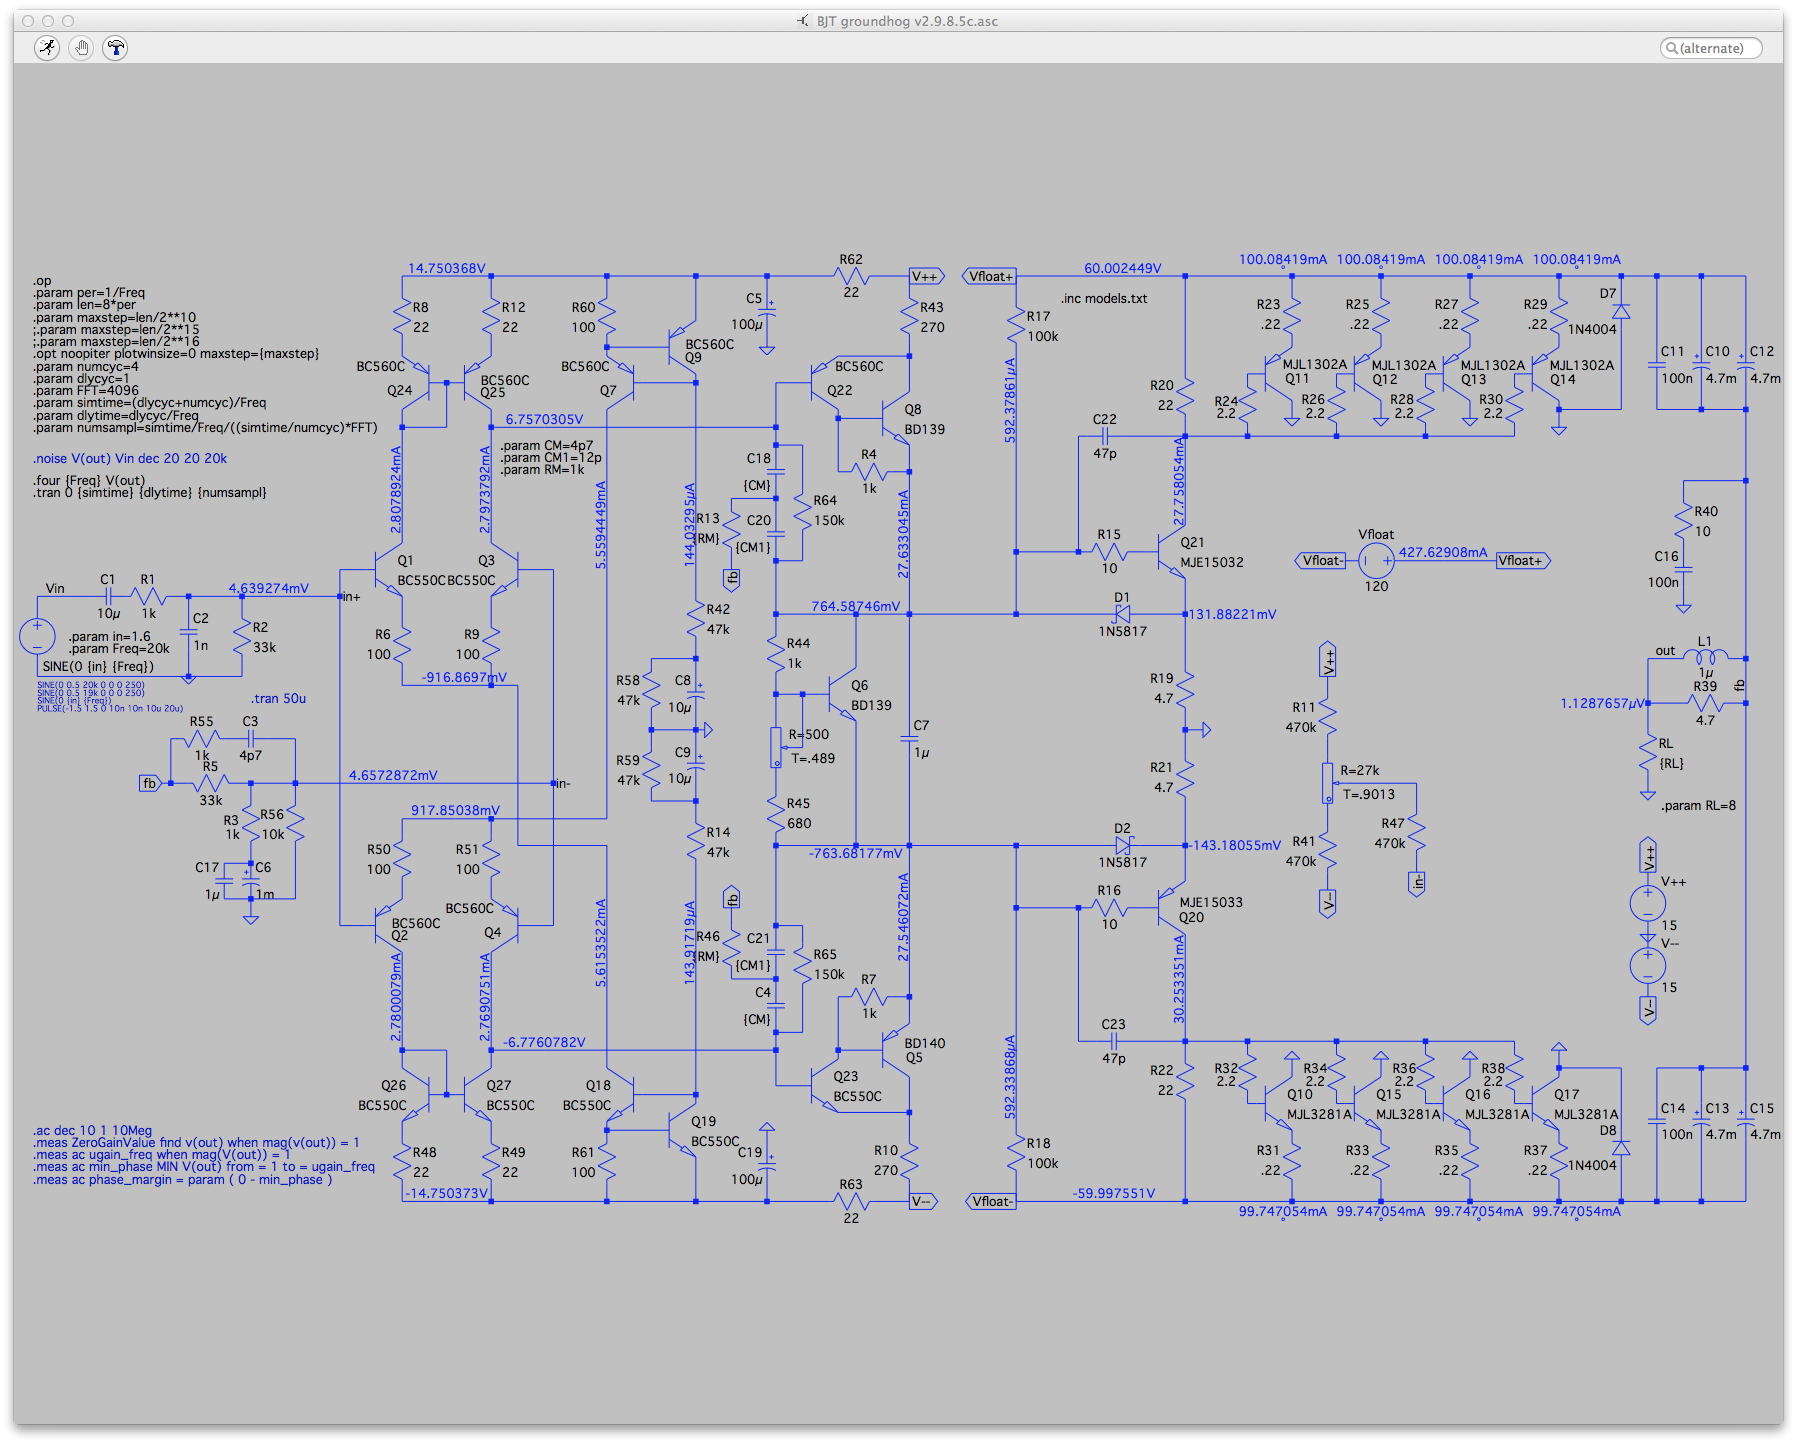Viewport: 1797px width, 1444px height.
Task: Click the .inc models.txt directive
Action: tap(1104, 299)
